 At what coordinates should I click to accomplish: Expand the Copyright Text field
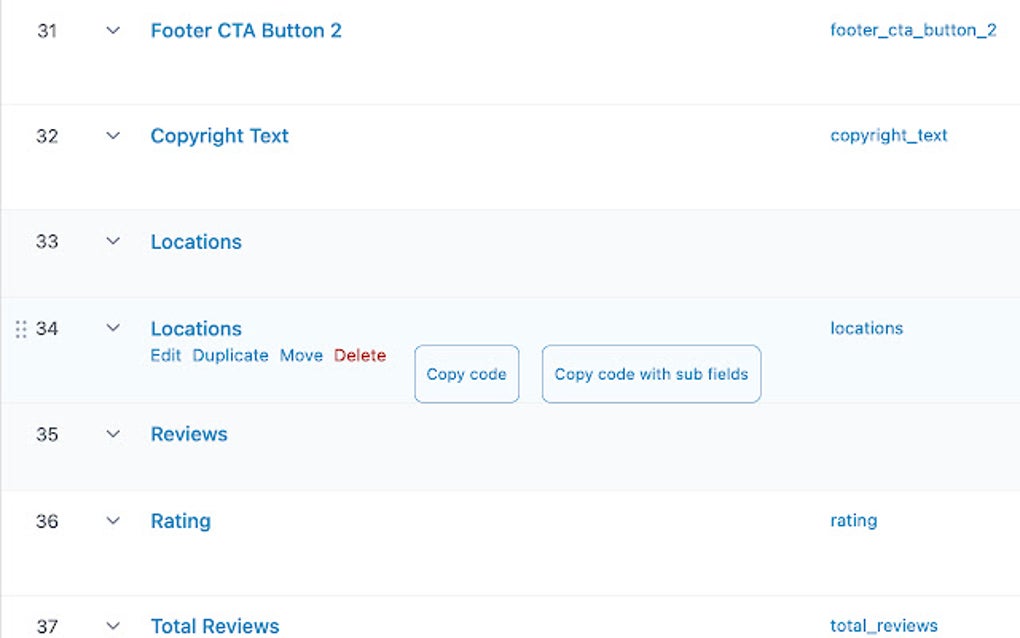[112, 136]
